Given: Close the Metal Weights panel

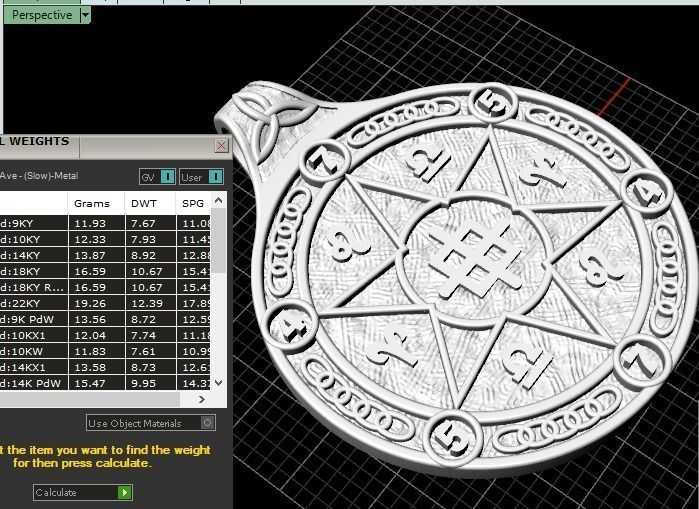Looking at the screenshot, I should tap(222, 146).
